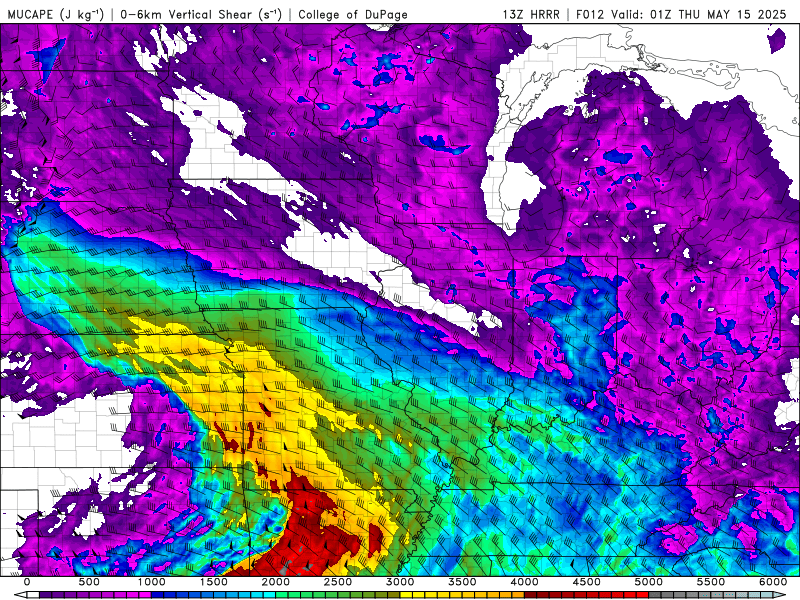Click the 2500 value on the color scale

click(338, 582)
